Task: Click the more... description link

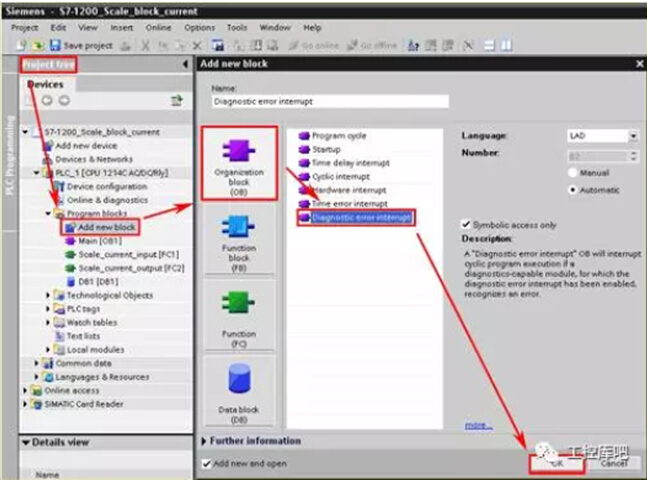Action: click(478, 425)
